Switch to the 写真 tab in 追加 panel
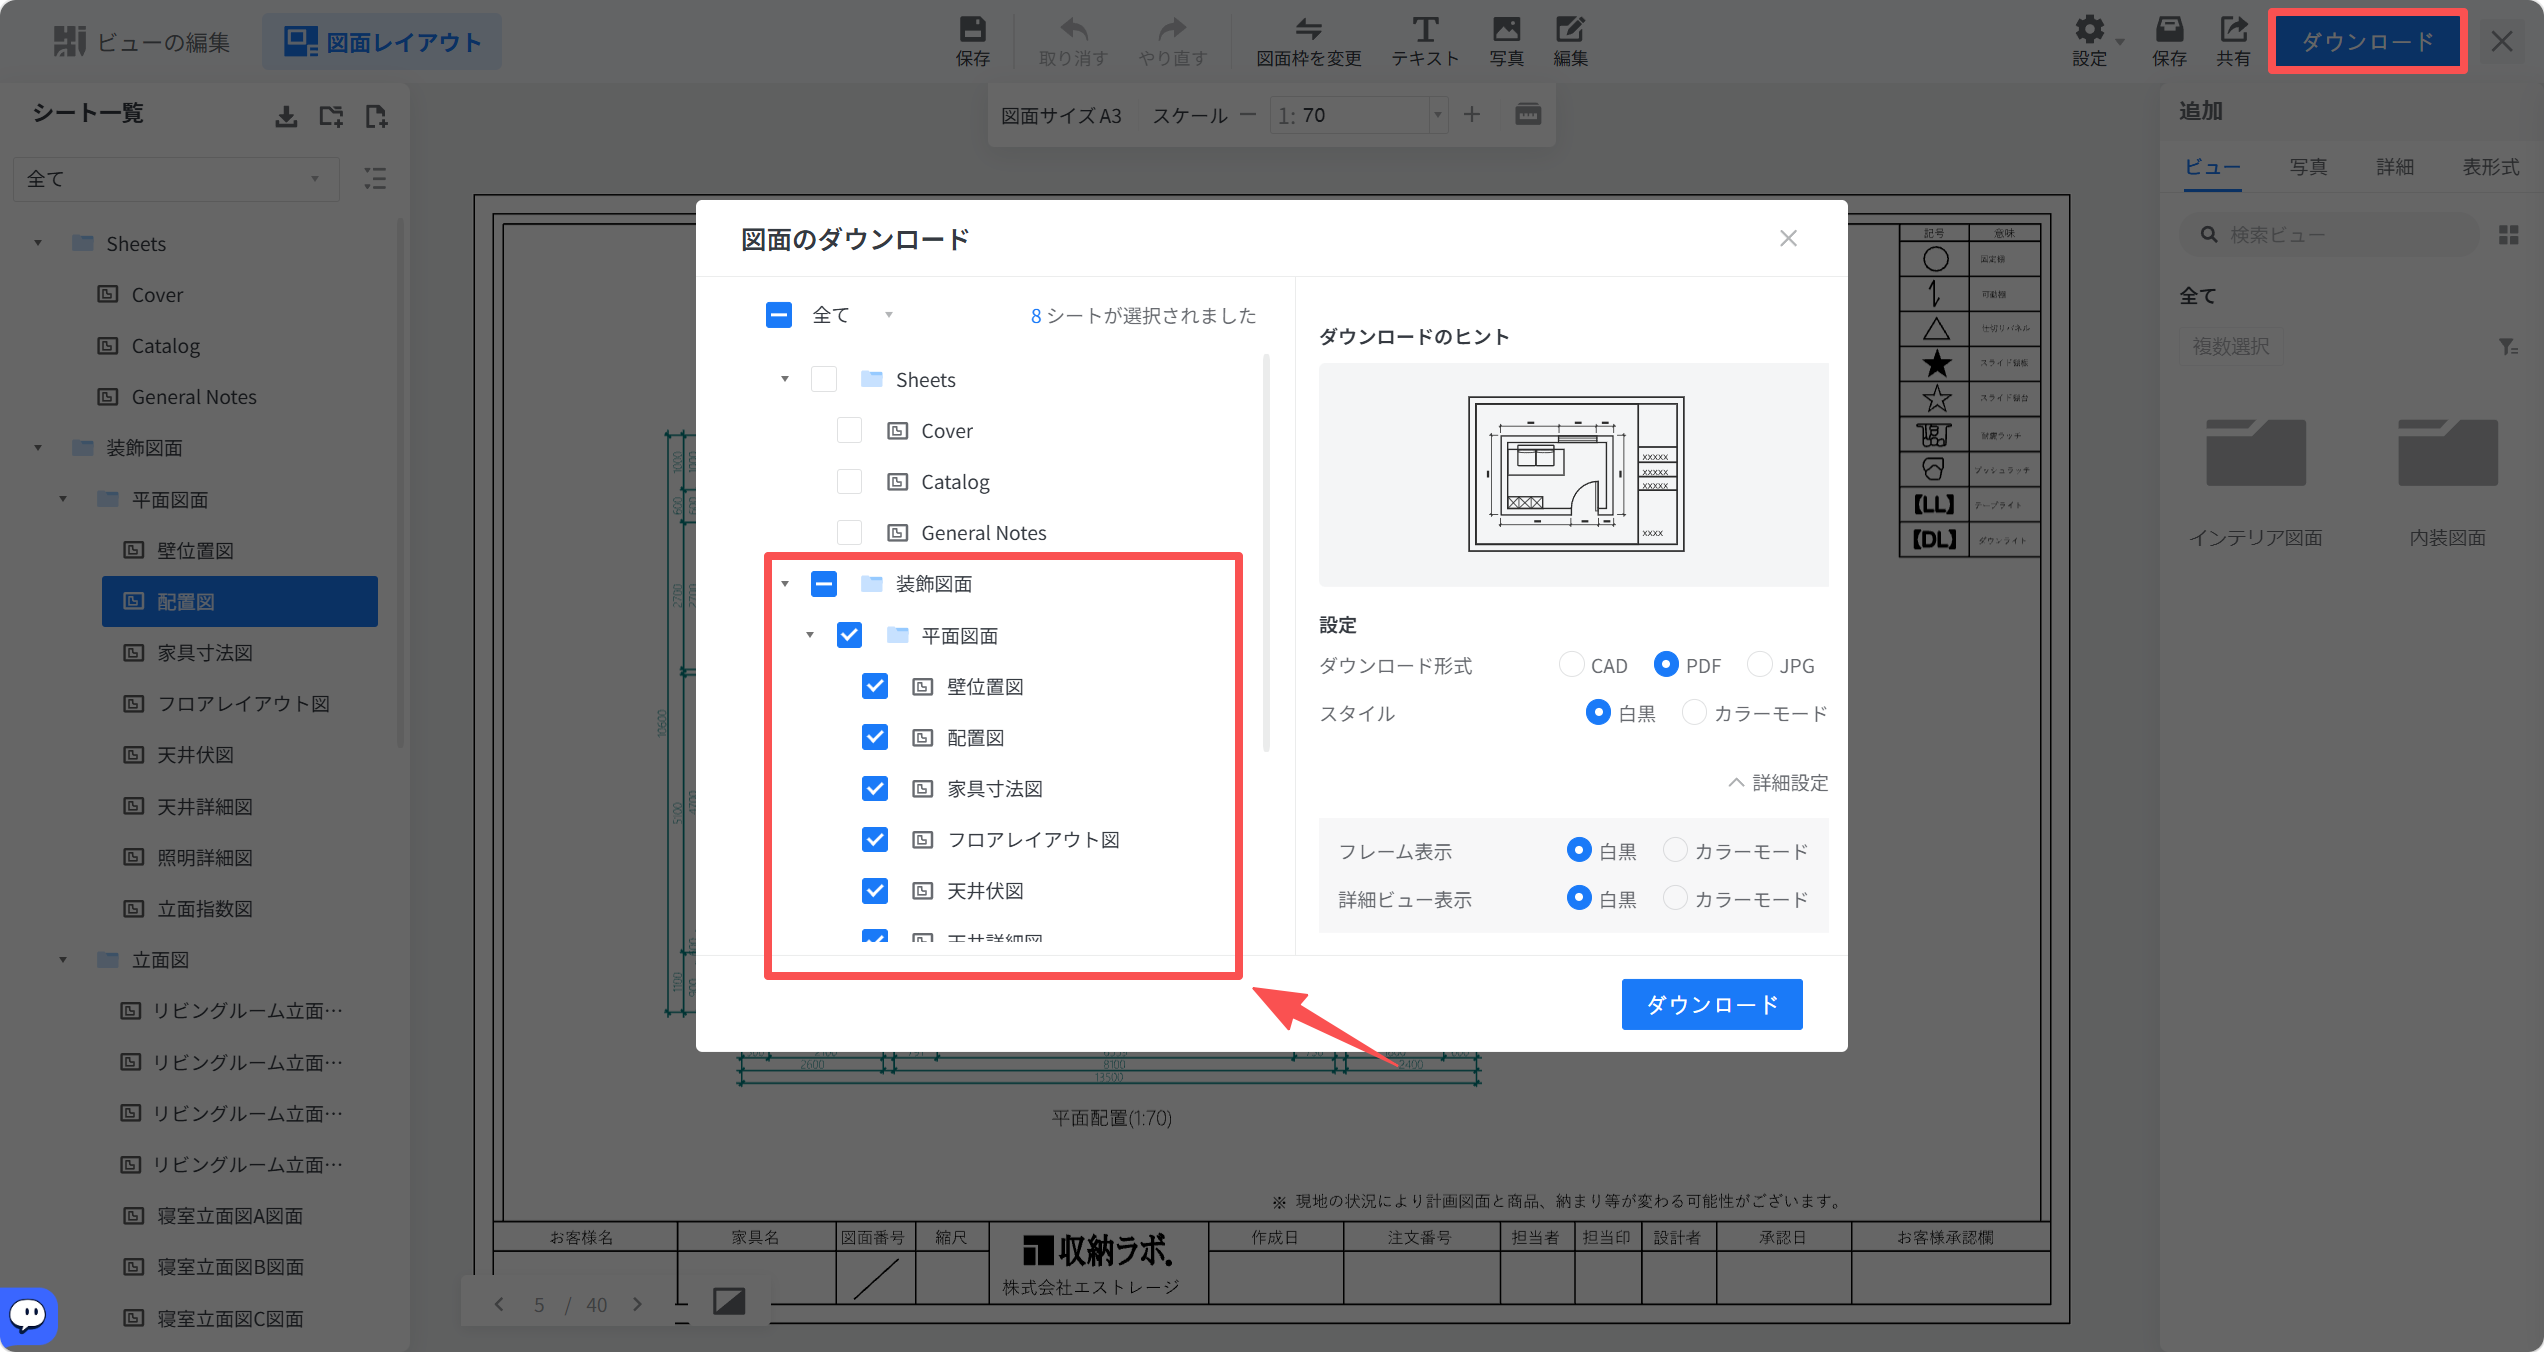 pyautogui.click(x=2308, y=167)
